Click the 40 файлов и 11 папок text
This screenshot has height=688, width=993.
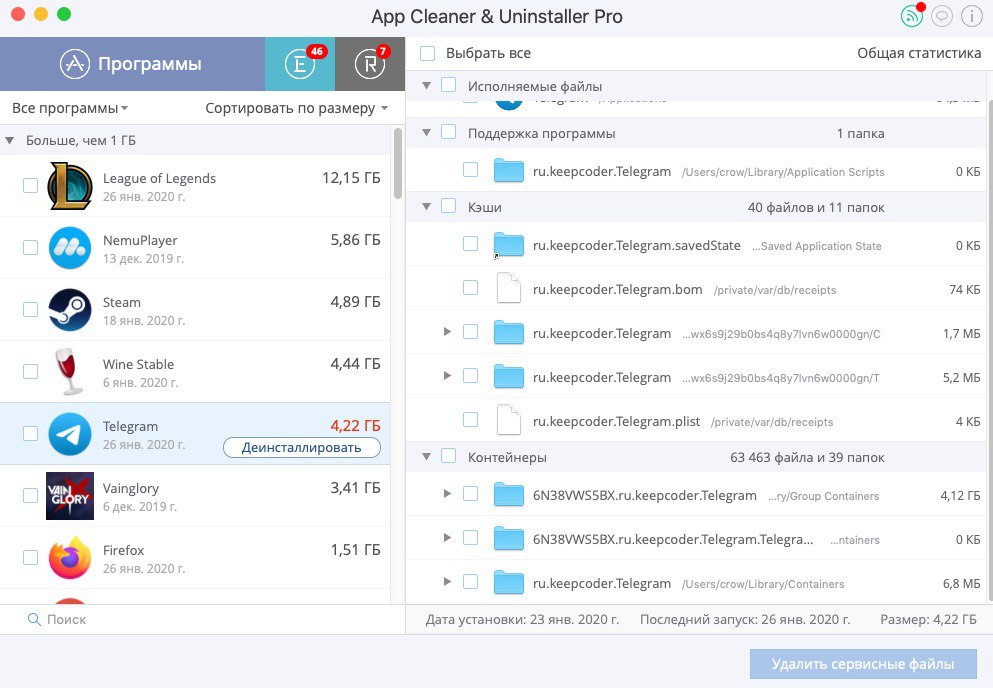click(x=816, y=208)
